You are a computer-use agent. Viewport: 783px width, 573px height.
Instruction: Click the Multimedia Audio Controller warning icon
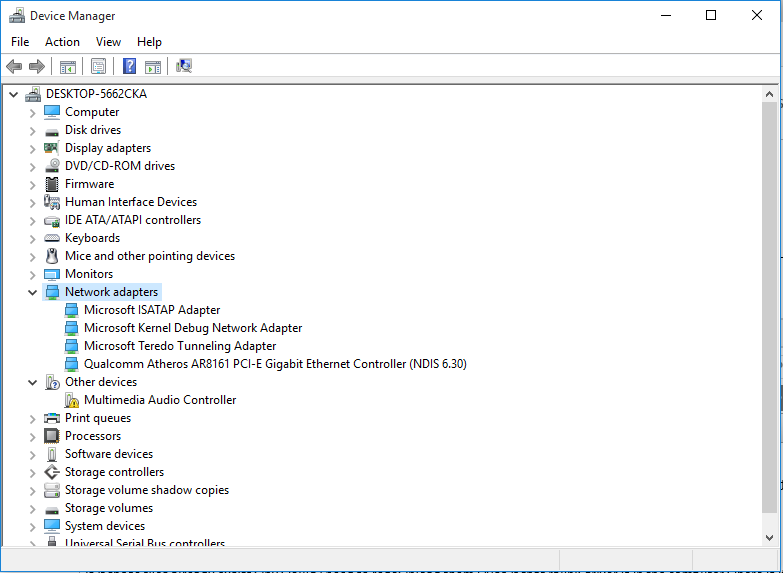pos(71,400)
